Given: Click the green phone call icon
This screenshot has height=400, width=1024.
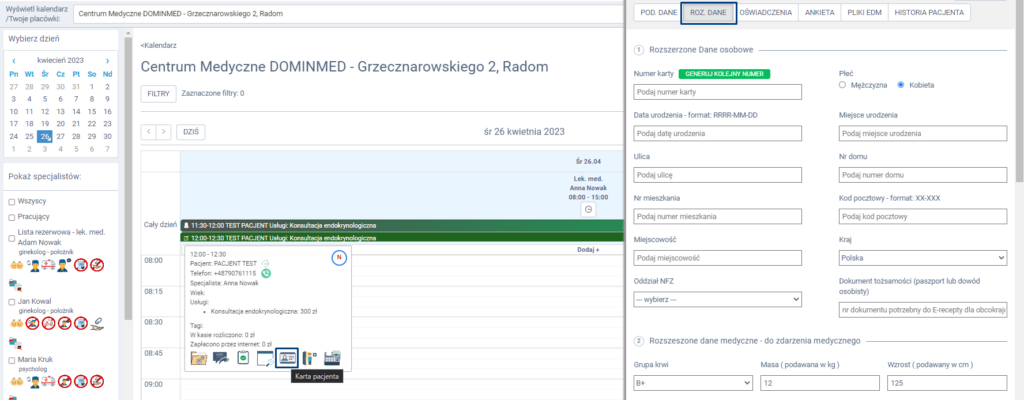Looking at the screenshot, I should tap(266, 273).
